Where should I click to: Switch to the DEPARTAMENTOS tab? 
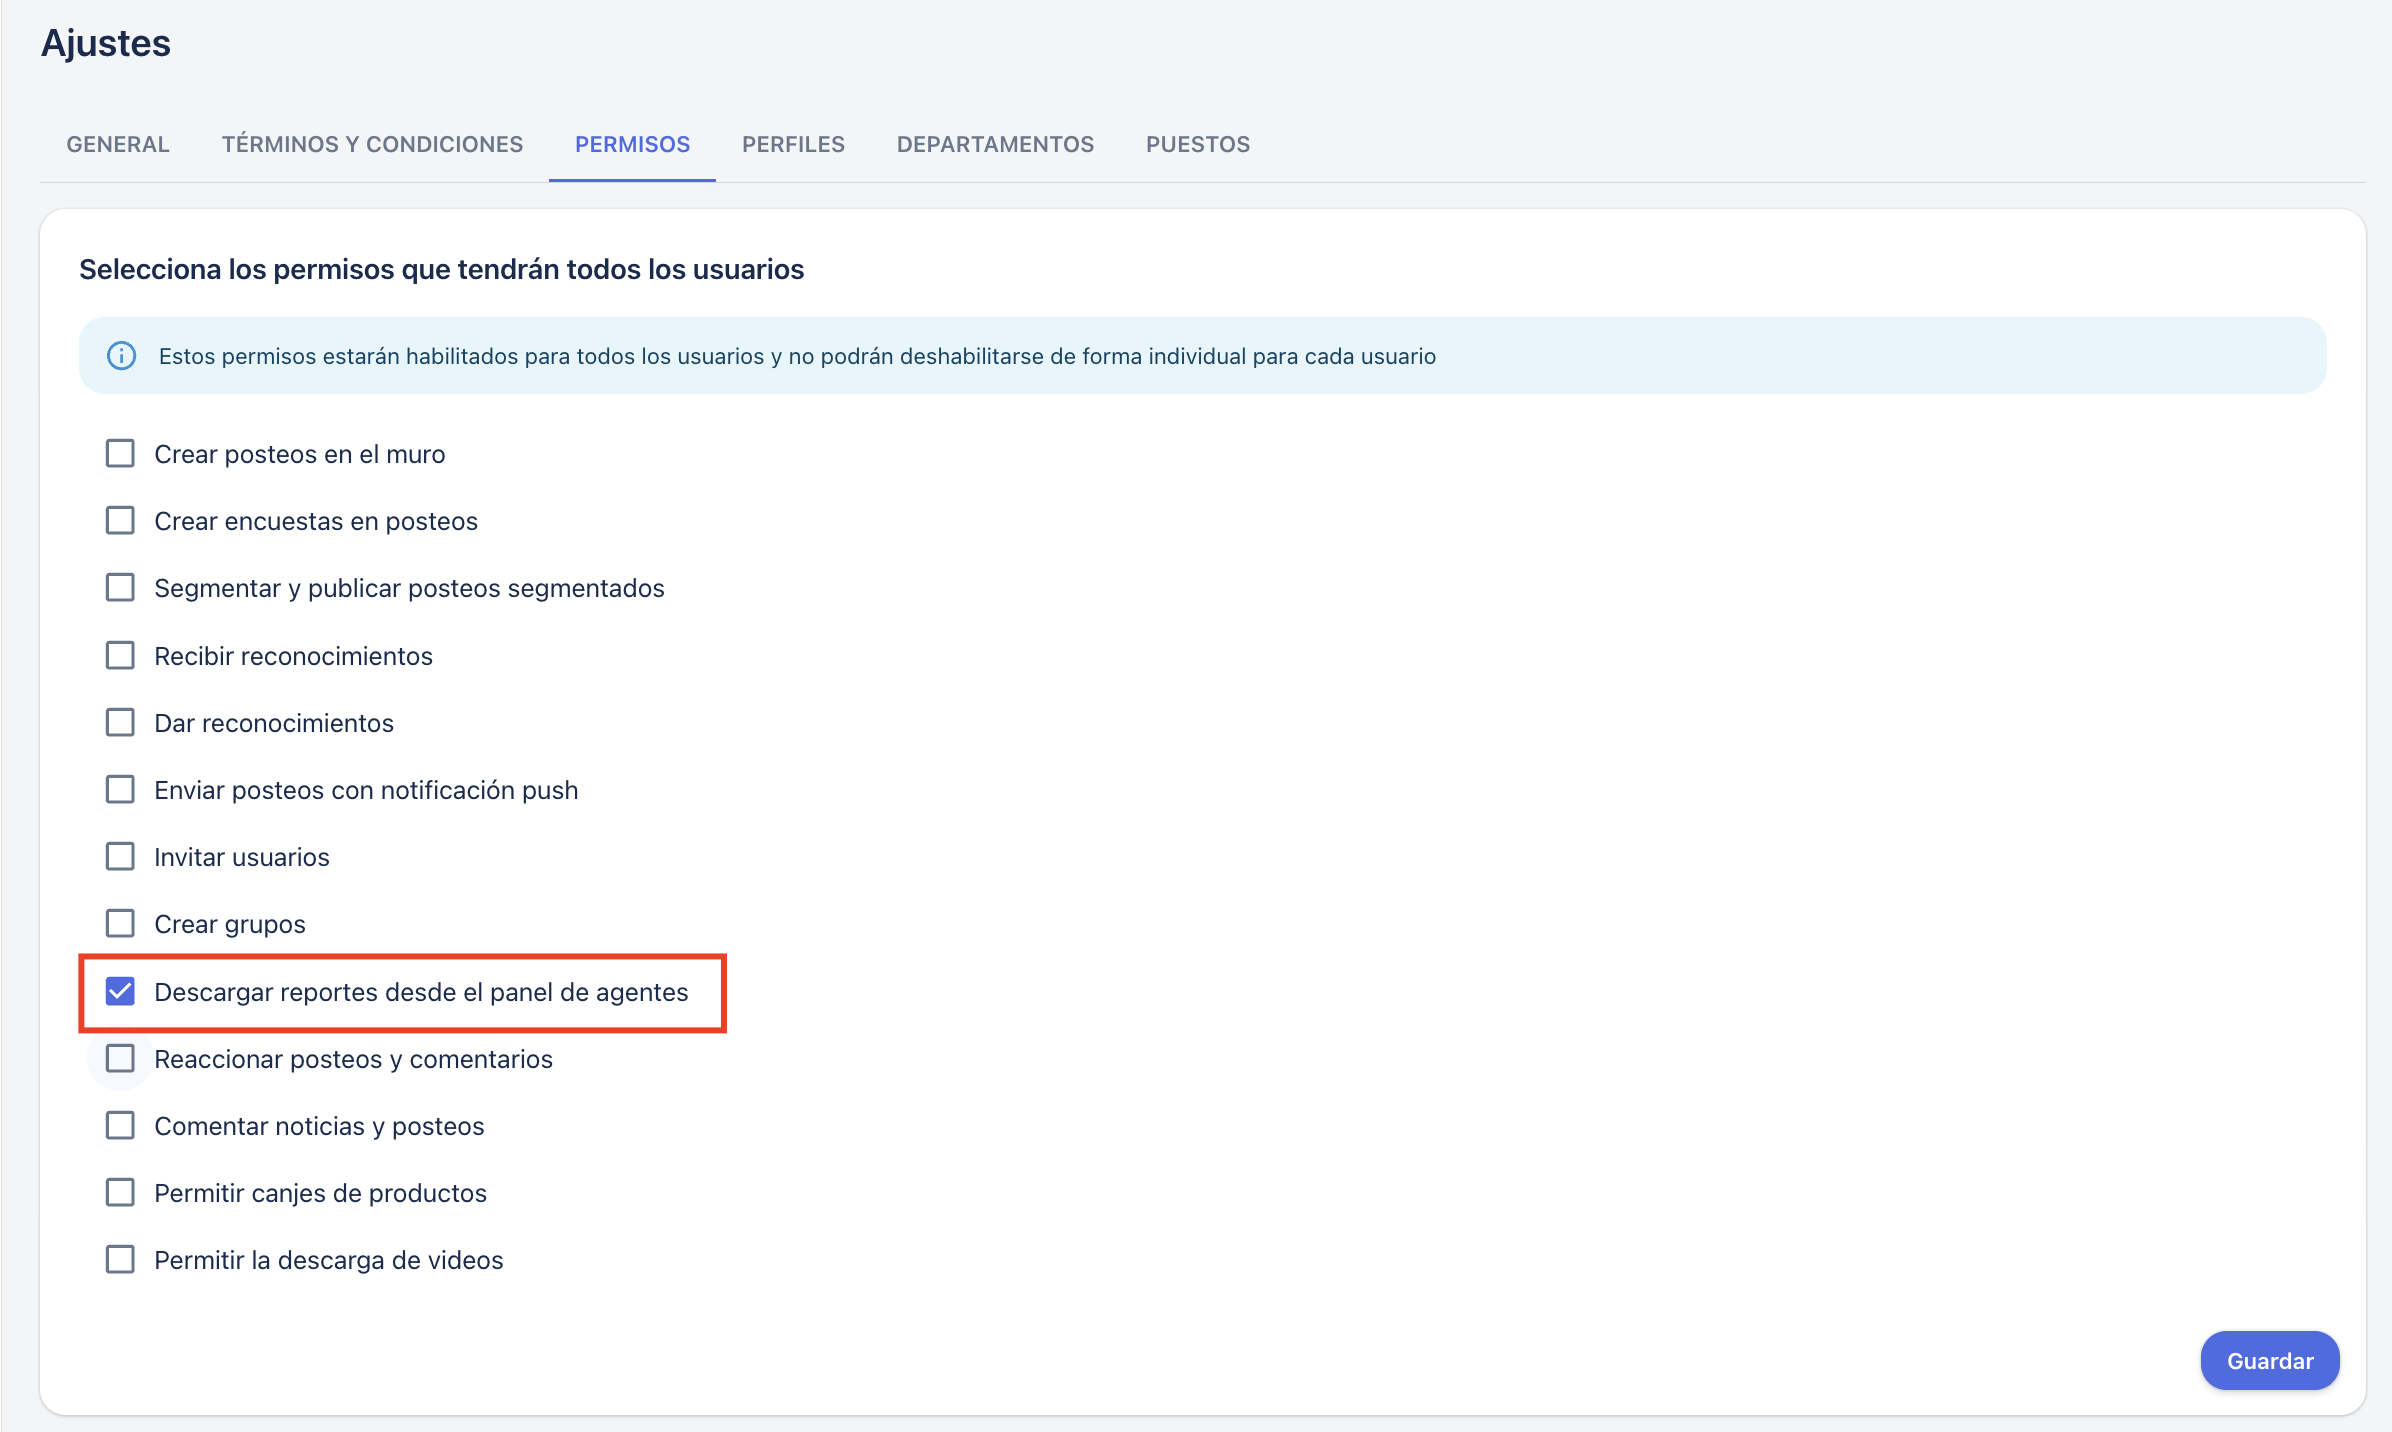[995, 144]
